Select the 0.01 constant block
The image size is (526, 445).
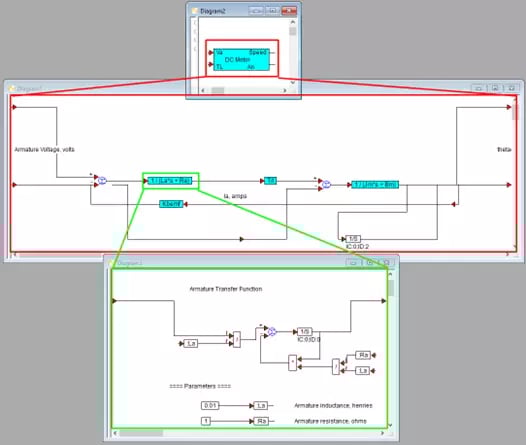(210, 405)
